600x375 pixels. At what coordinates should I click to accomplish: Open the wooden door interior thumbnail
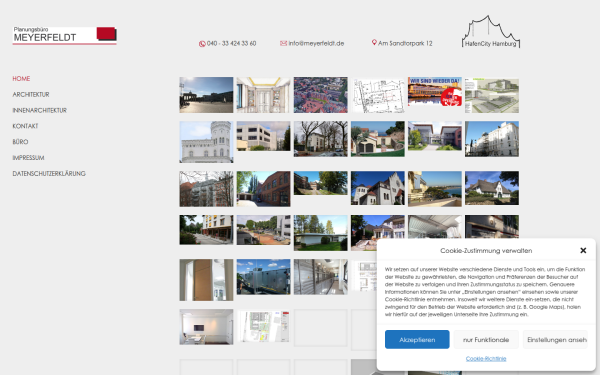coord(206,280)
